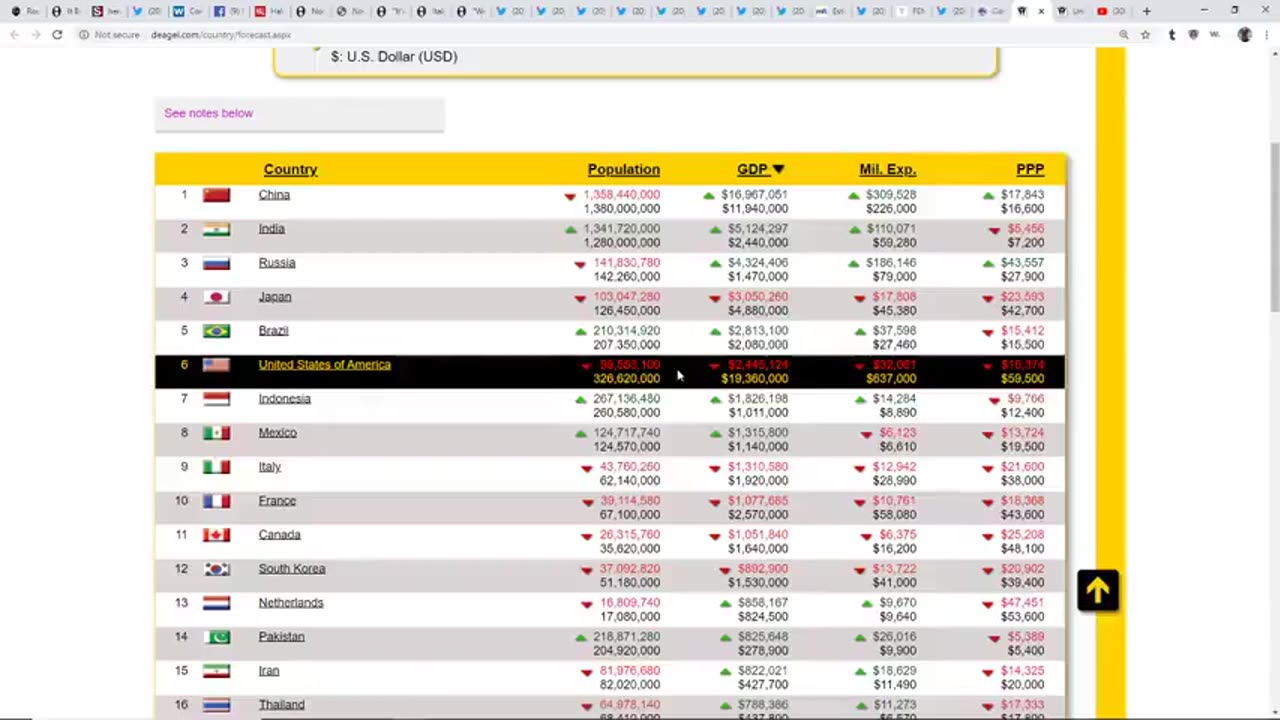
Task: Click the browser back arrow
Action: (x=14, y=34)
